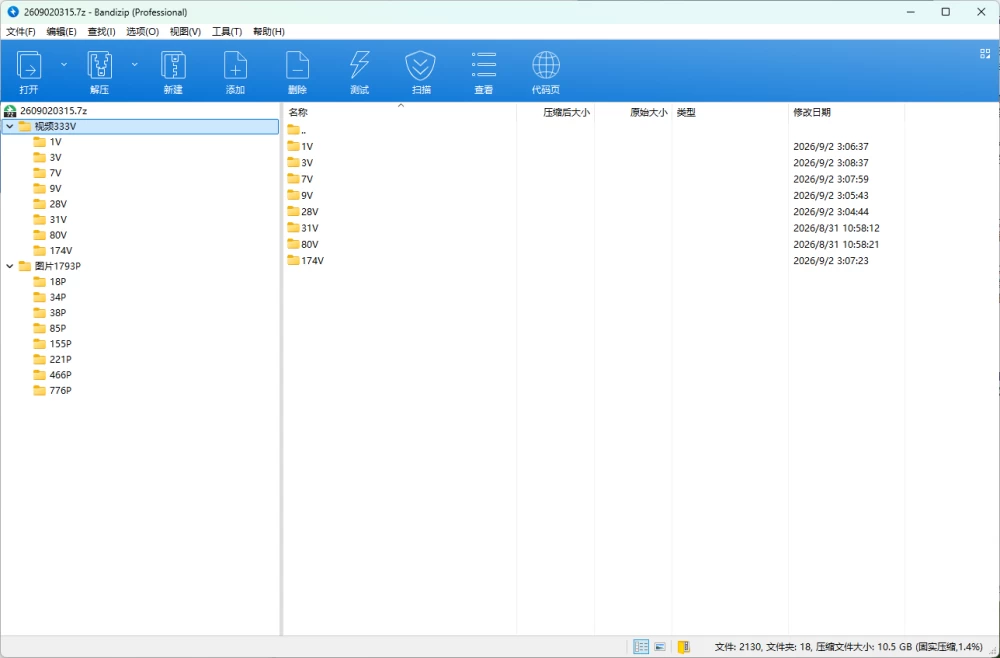
Task: Select the 视频333V folder in tree
Action: 55,126
